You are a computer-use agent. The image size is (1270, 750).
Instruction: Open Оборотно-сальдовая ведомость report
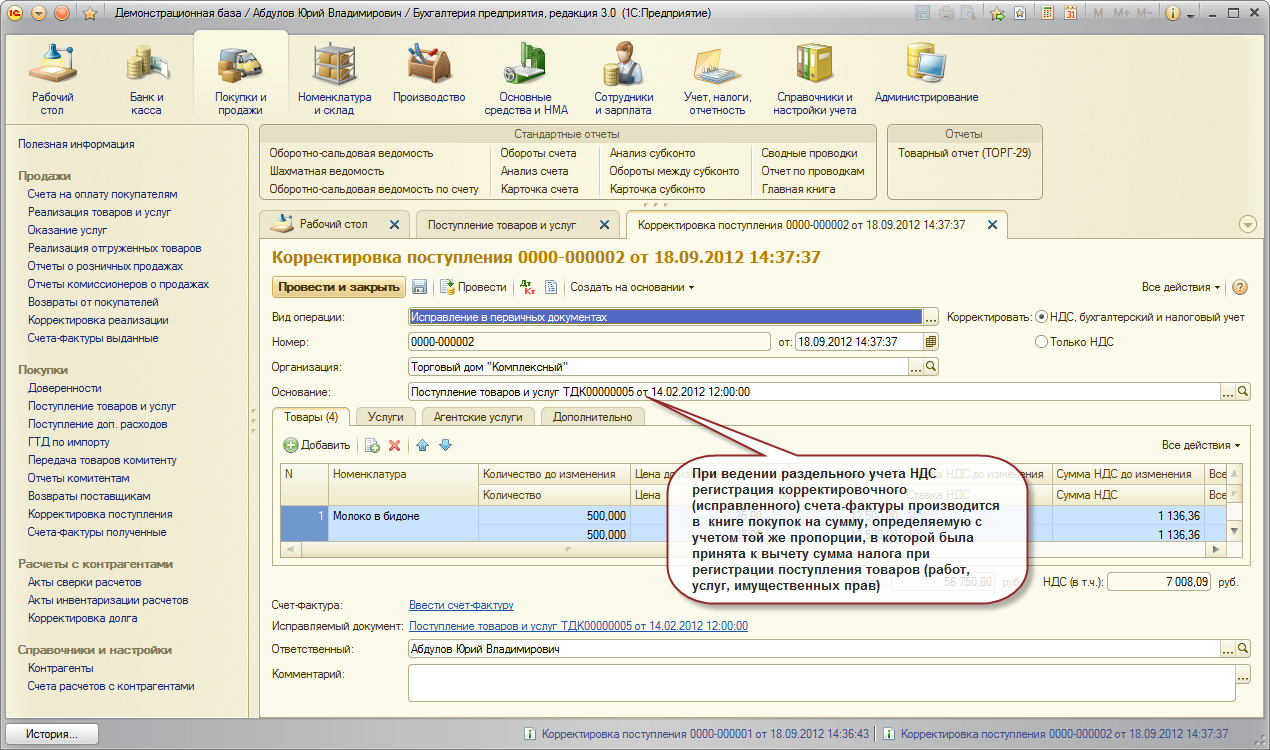(x=351, y=153)
